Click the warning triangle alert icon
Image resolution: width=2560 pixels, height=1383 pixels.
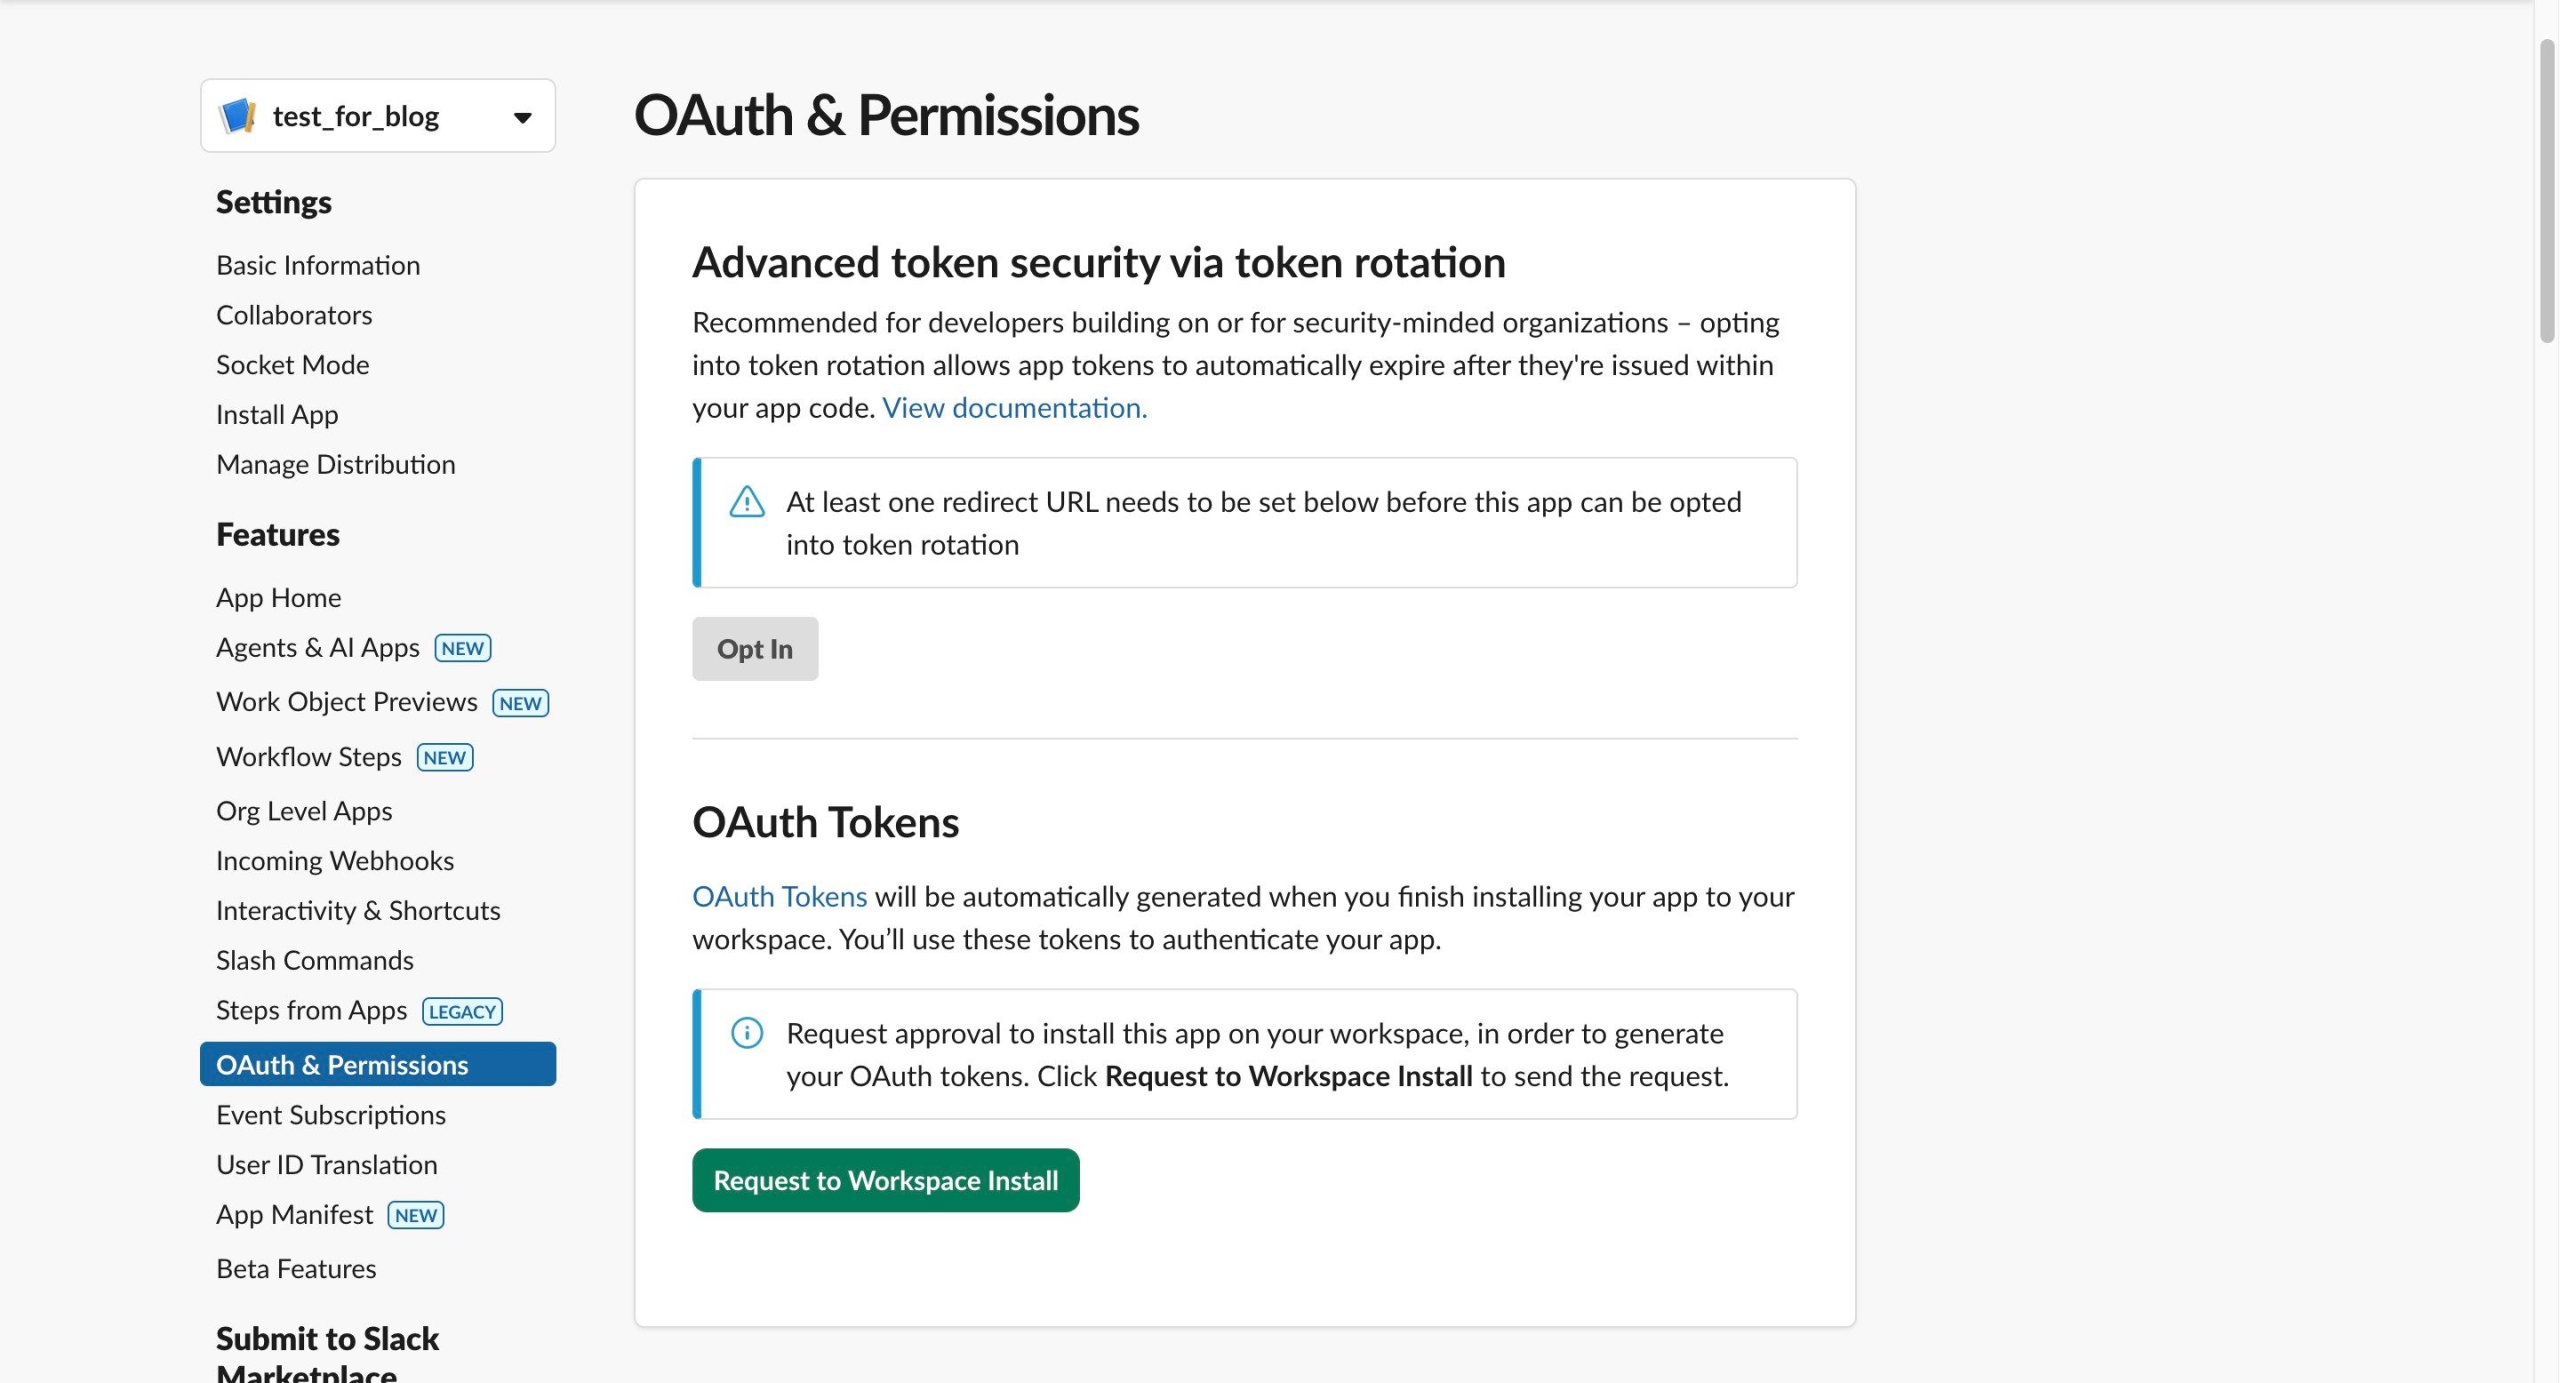coord(747,502)
